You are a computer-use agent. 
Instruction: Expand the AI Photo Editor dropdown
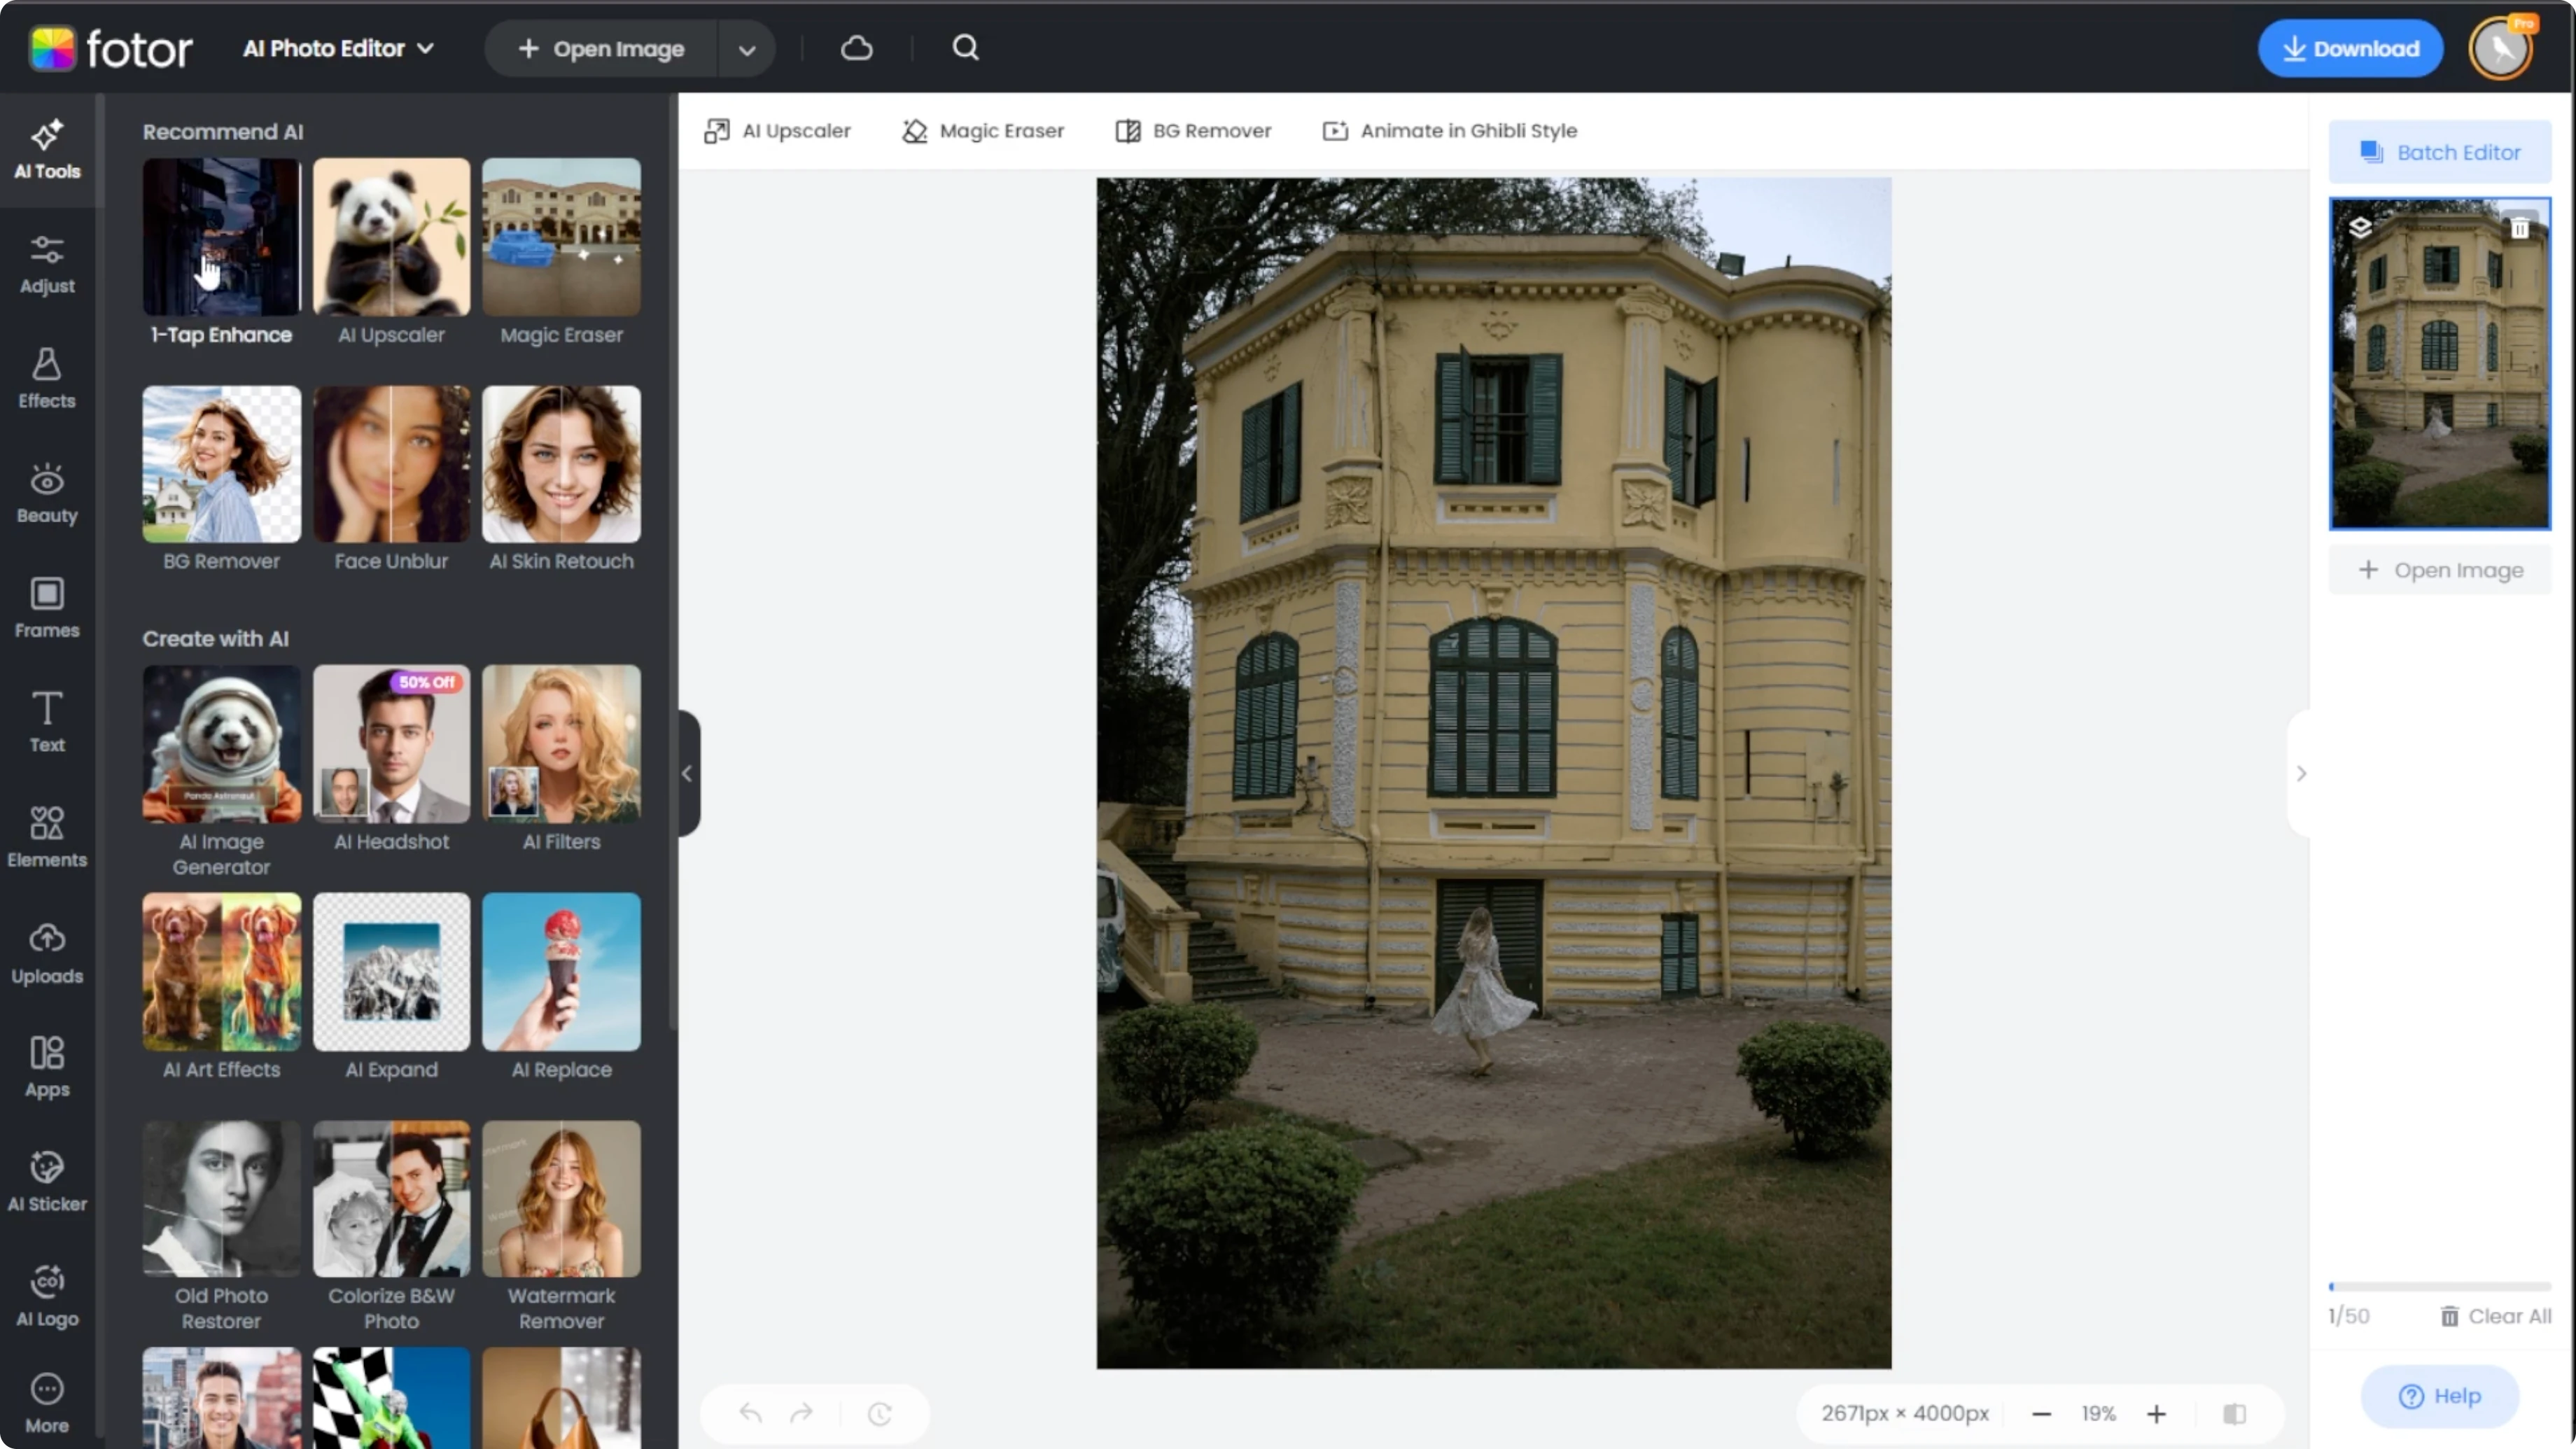(338, 48)
